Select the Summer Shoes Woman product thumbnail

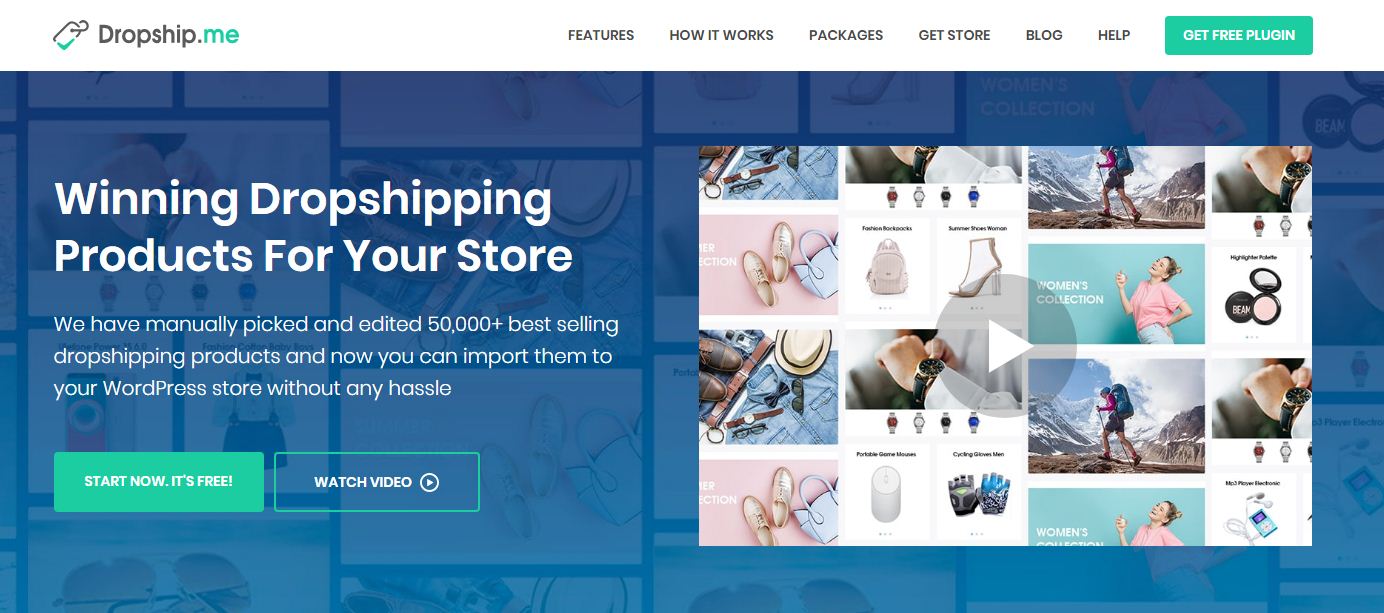tap(977, 267)
